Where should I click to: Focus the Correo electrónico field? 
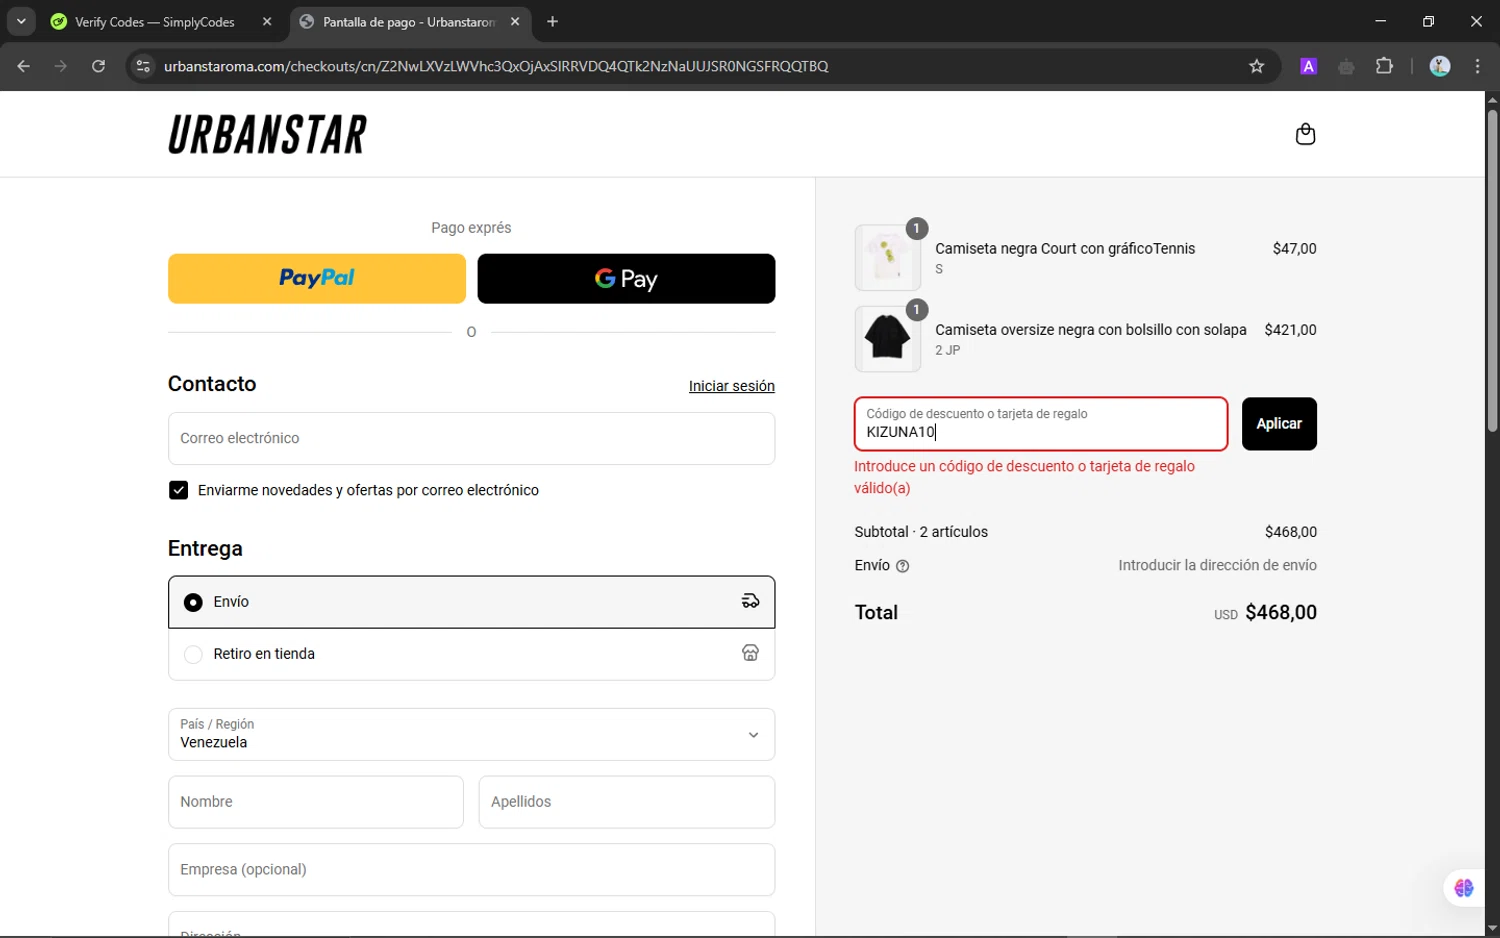click(471, 438)
